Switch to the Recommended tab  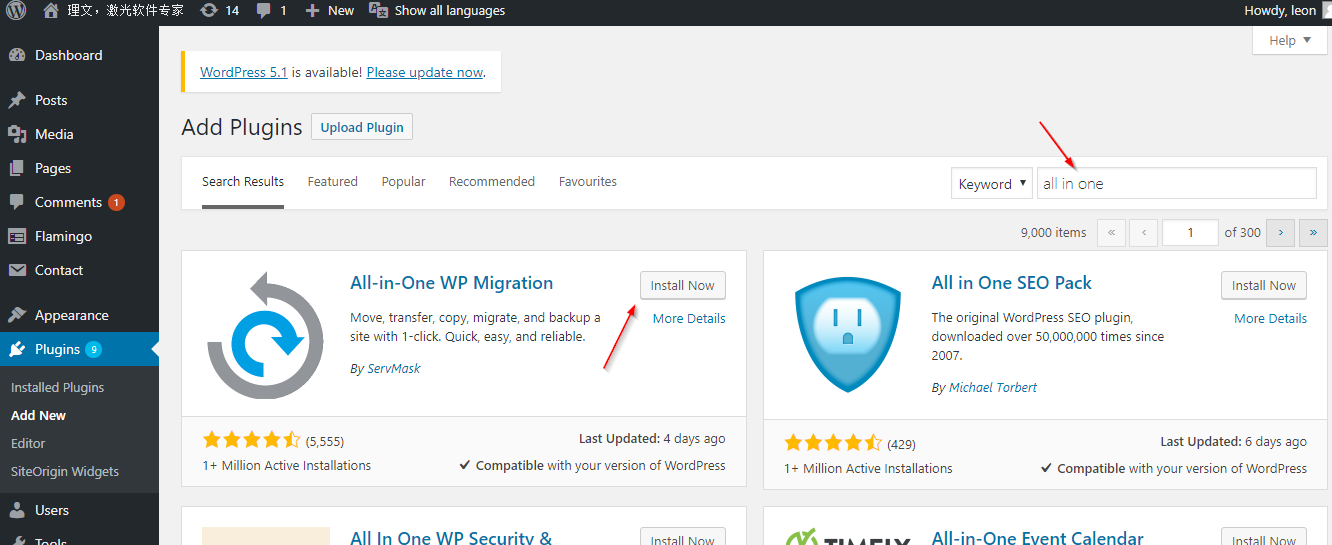(491, 182)
